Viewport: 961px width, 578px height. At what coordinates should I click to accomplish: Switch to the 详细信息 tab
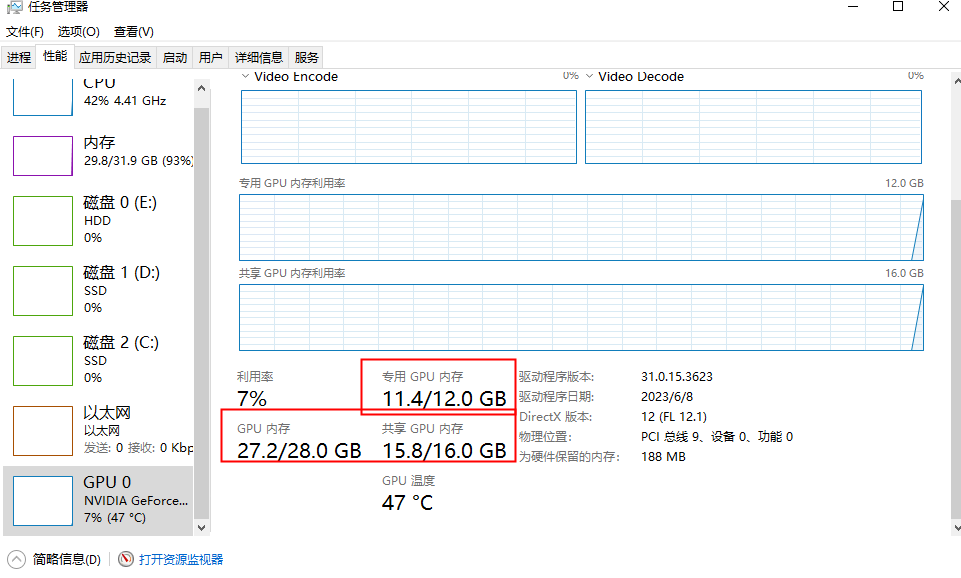(259, 57)
